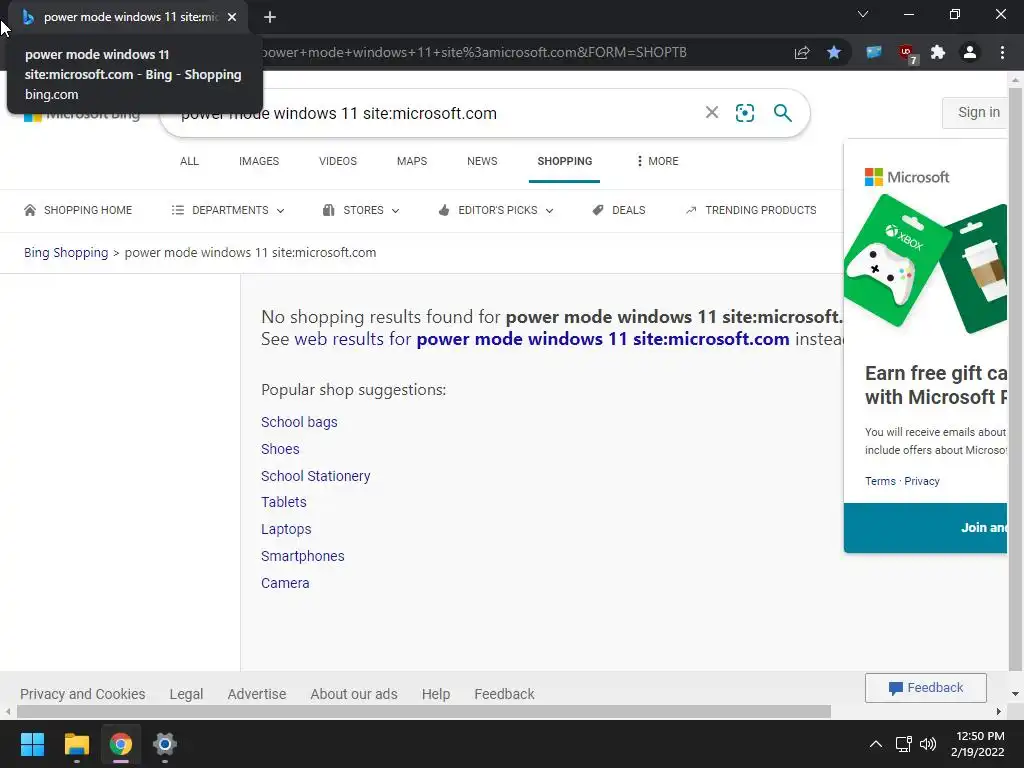Open Chrome profile avatar icon
Screen dimensions: 1024x768
point(970,52)
